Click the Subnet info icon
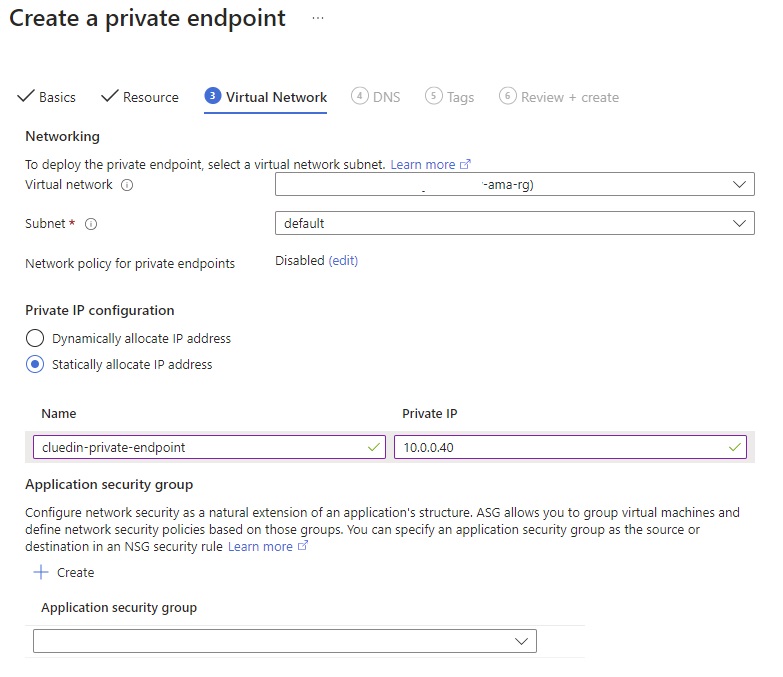783x677 pixels. point(91,224)
